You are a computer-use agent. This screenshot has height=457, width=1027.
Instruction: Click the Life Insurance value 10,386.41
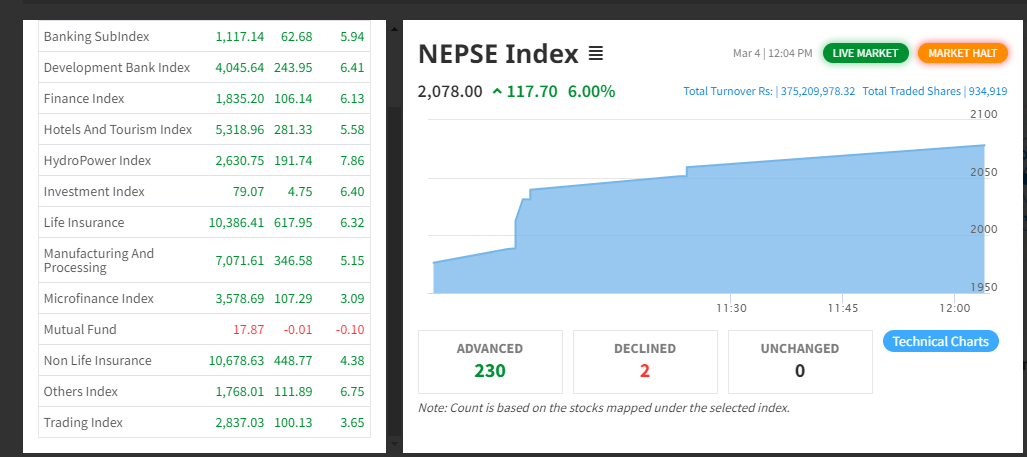tap(236, 223)
